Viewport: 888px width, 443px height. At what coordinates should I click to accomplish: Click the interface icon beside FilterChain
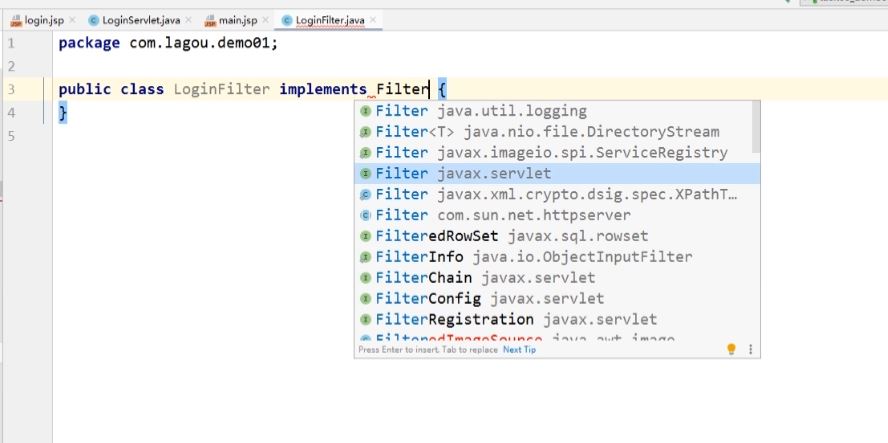tap(365, 278)
